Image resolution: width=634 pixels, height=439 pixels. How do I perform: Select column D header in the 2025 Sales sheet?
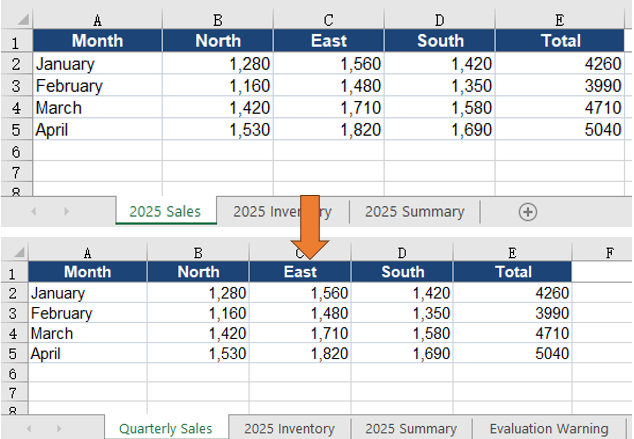point(439,20)
